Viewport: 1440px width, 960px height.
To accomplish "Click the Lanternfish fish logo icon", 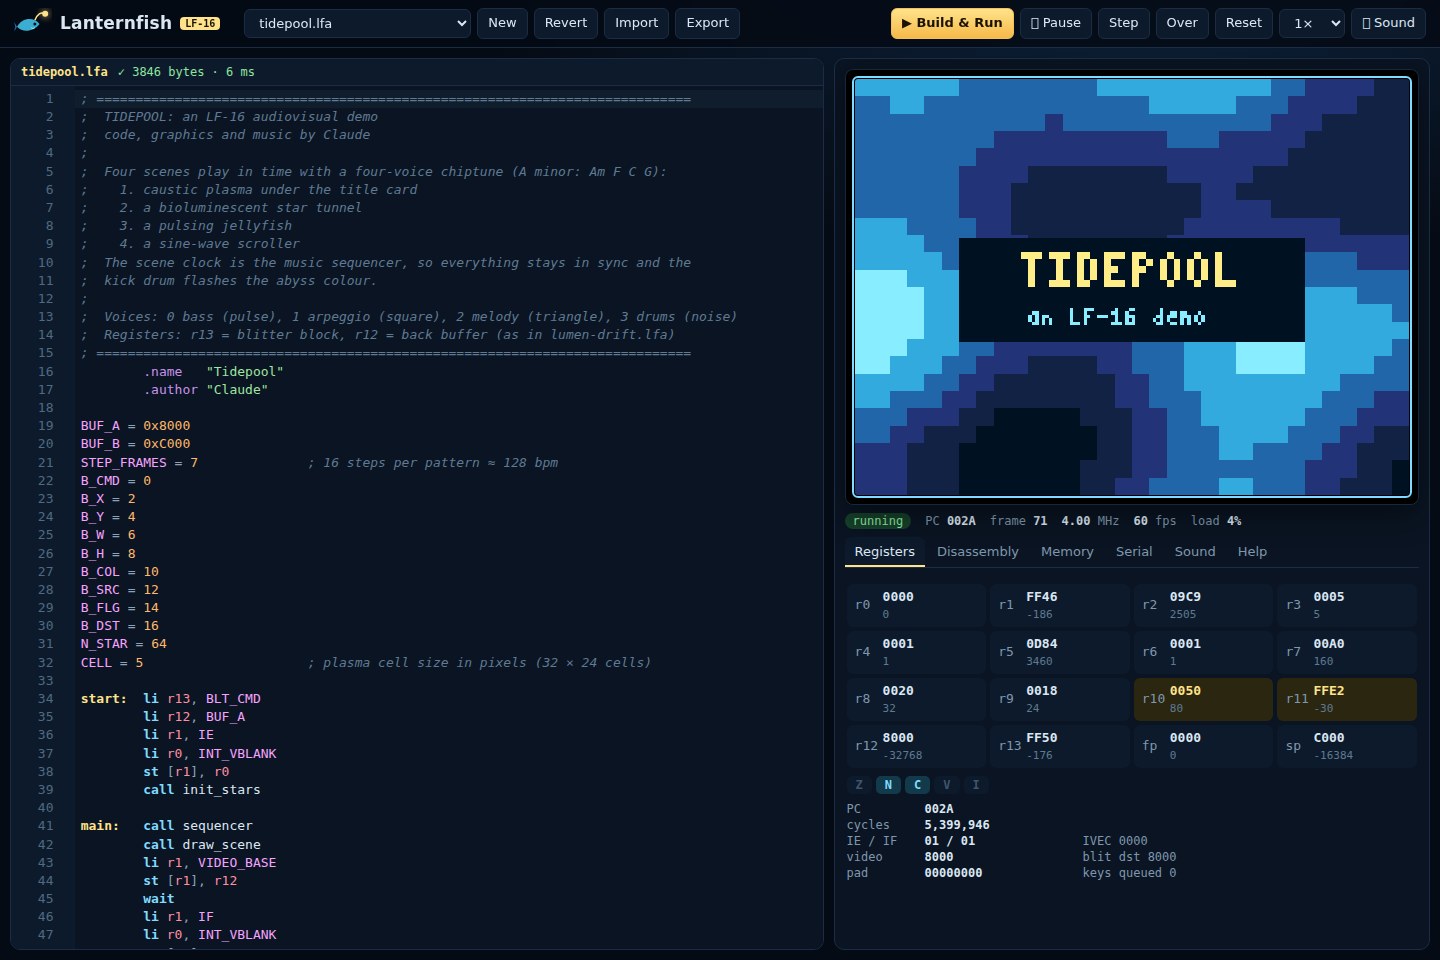I will pos(32,21).
